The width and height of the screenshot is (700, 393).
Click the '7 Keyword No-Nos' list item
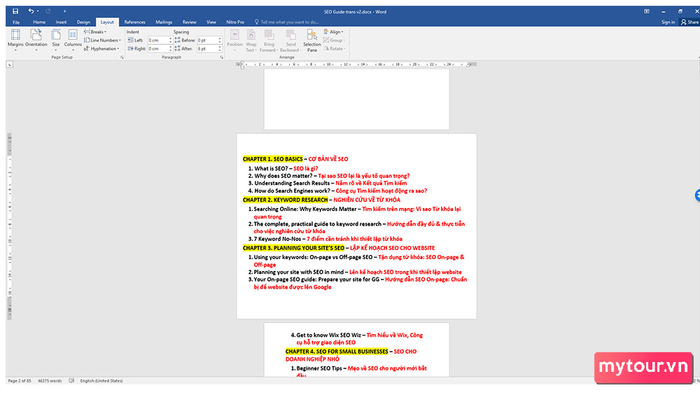coord(325,239)
